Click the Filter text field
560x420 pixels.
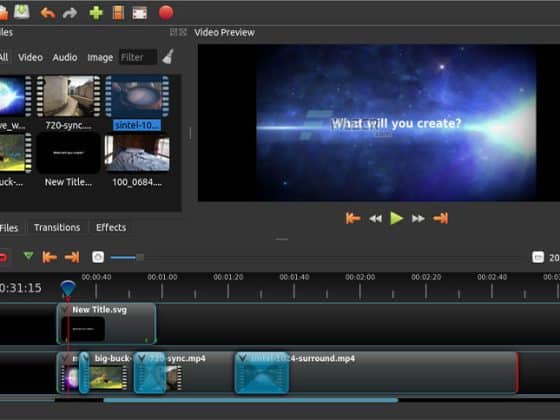[x=138, y=57]
